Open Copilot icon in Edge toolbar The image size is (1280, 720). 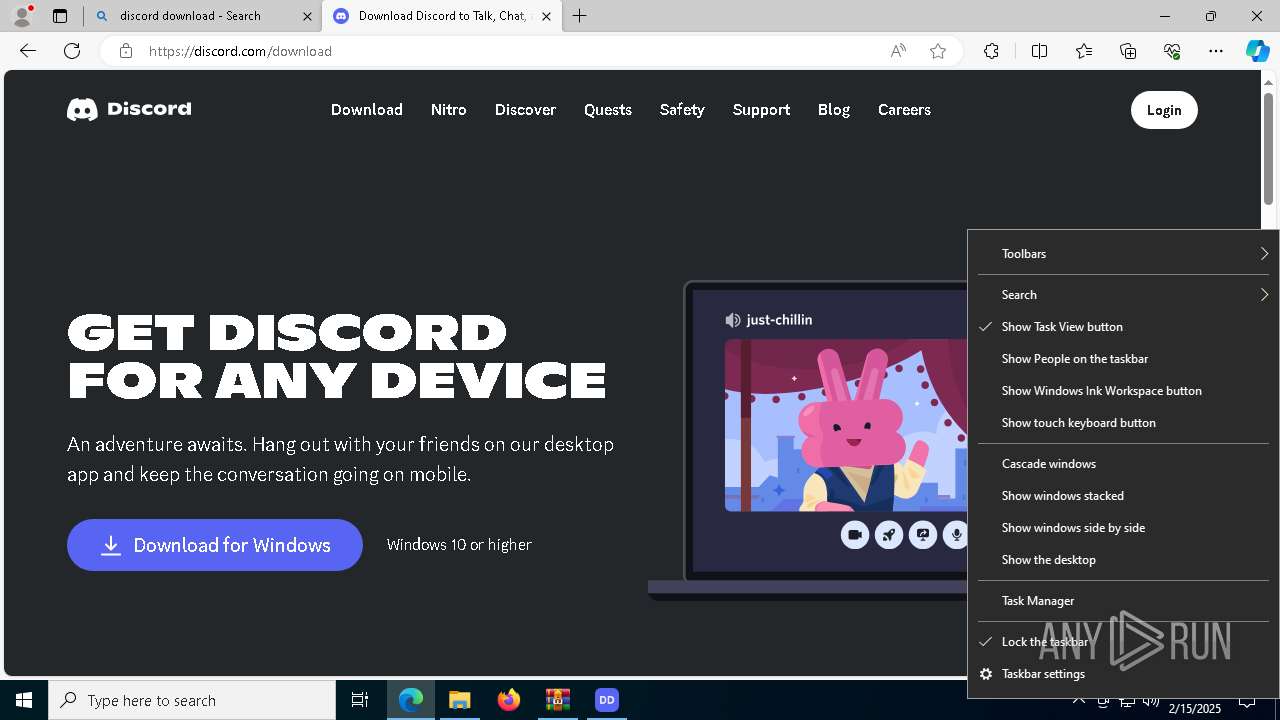(x=1257, y=51)
